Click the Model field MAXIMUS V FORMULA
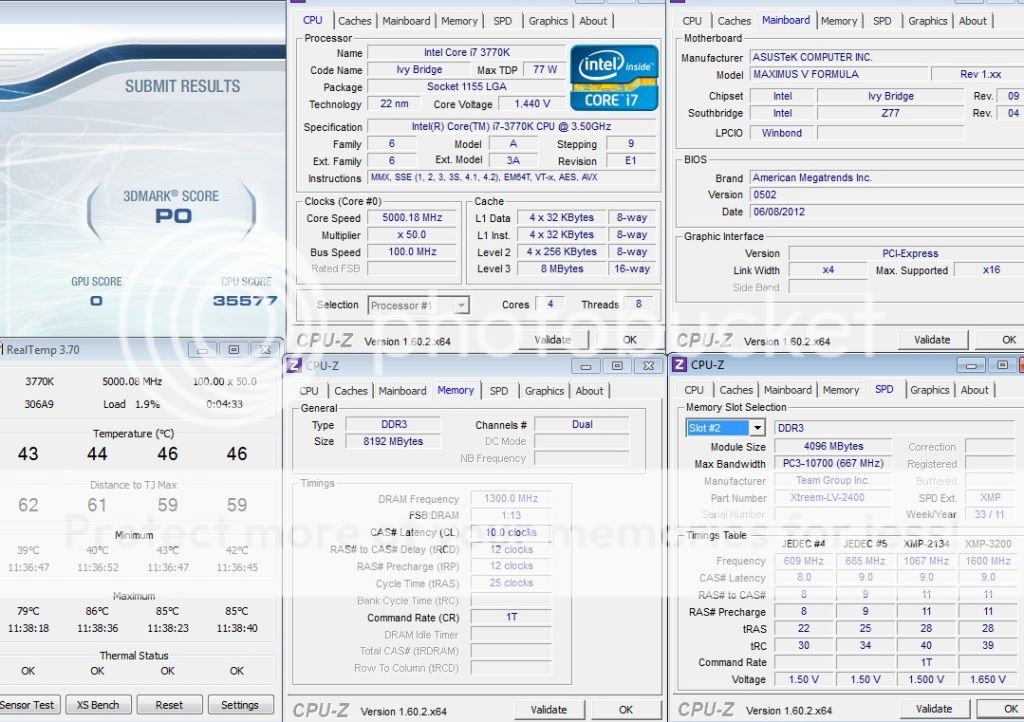This screenshot has height=722, width=1024. pyautogui.click(x=839, y=74)
